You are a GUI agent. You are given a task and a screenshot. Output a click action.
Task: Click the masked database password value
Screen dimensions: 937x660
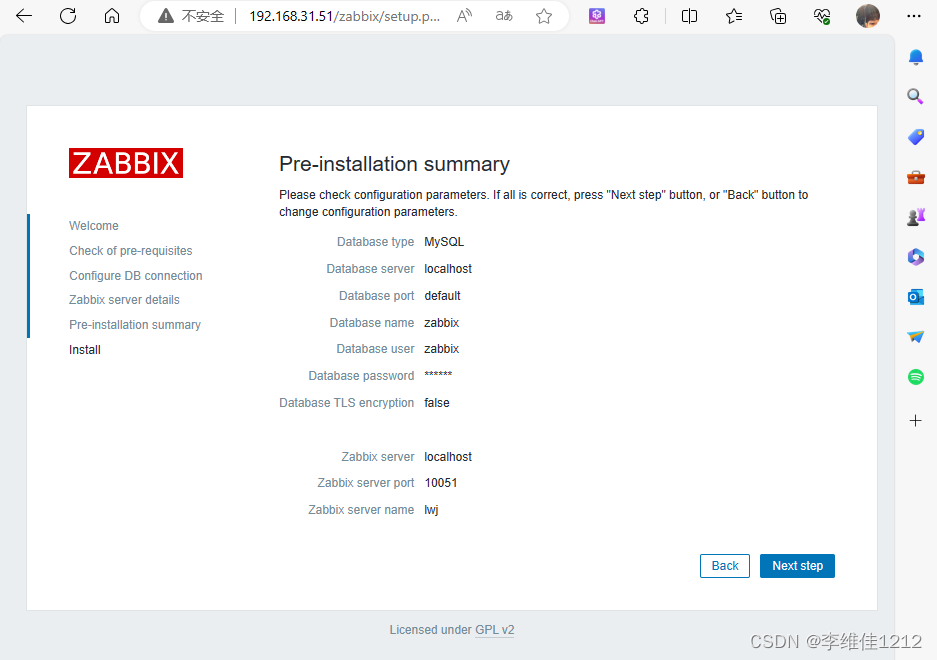(x=438, y=374)
